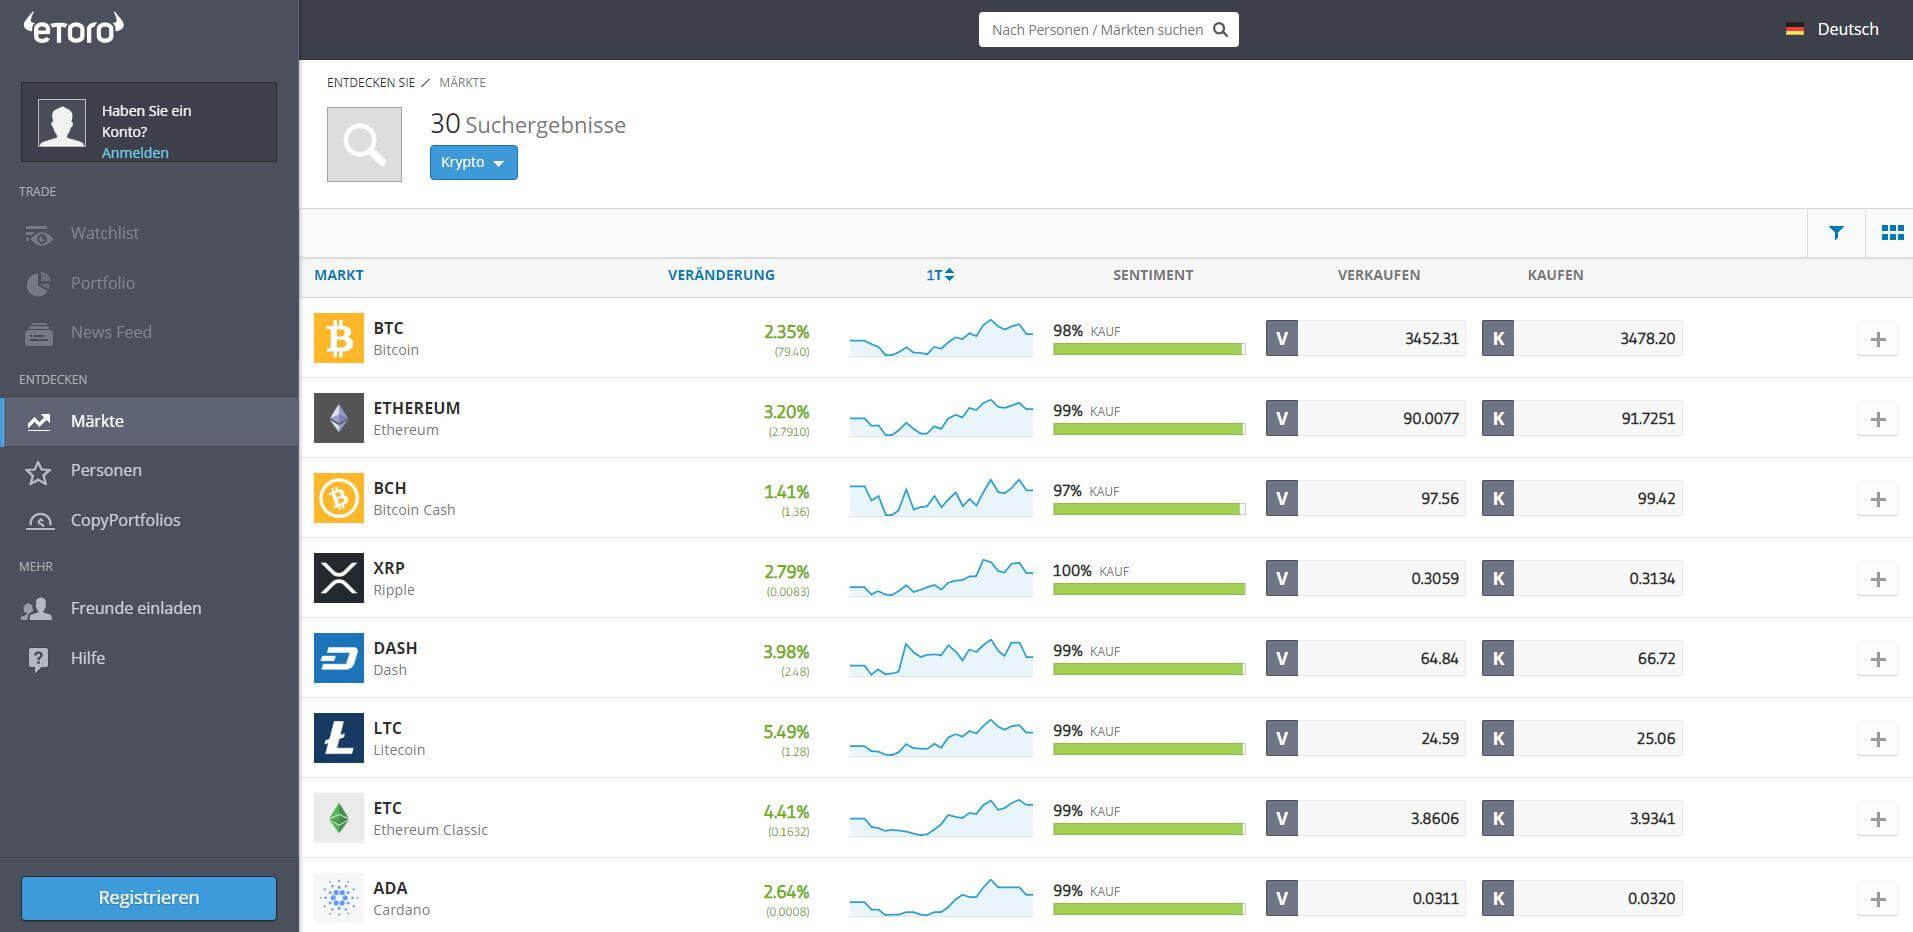Click the large search results magnifier thumbnail
The width and height of the screenshot is (1913, 932).
pos(364,145)
